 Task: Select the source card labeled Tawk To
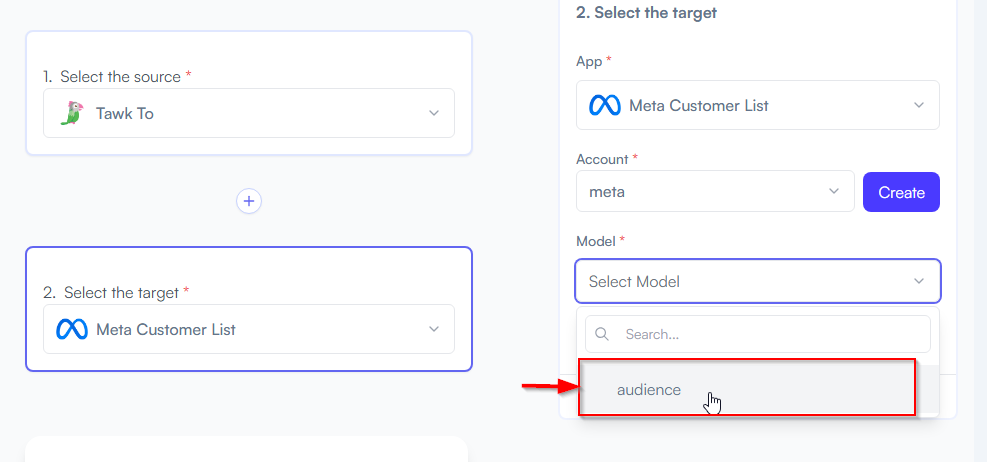click(x=249, y=93)
